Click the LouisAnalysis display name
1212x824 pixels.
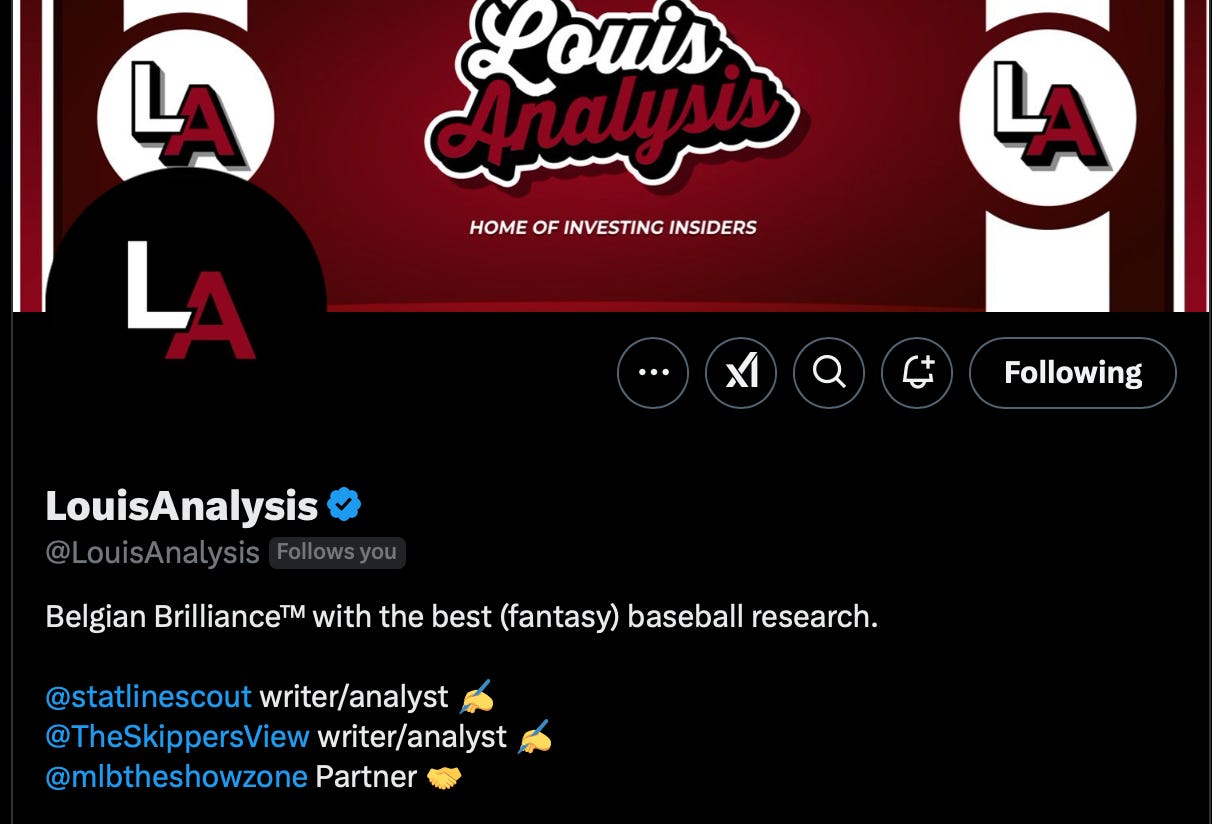pyautogui.click(x=182, y=506)
